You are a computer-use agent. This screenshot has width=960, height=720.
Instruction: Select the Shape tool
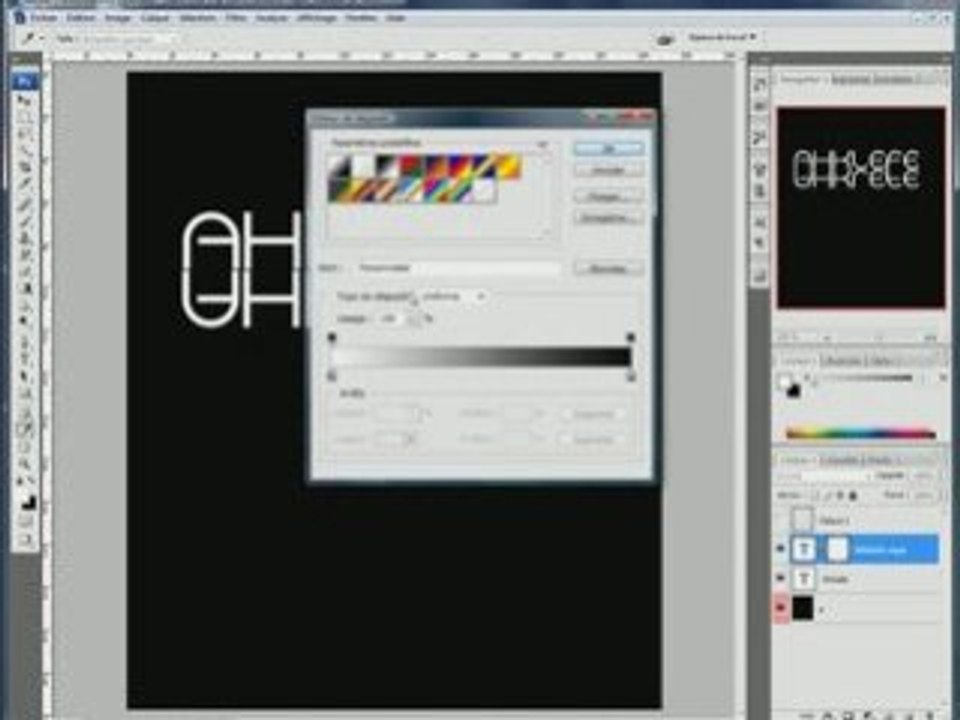[x=26, y=391]
